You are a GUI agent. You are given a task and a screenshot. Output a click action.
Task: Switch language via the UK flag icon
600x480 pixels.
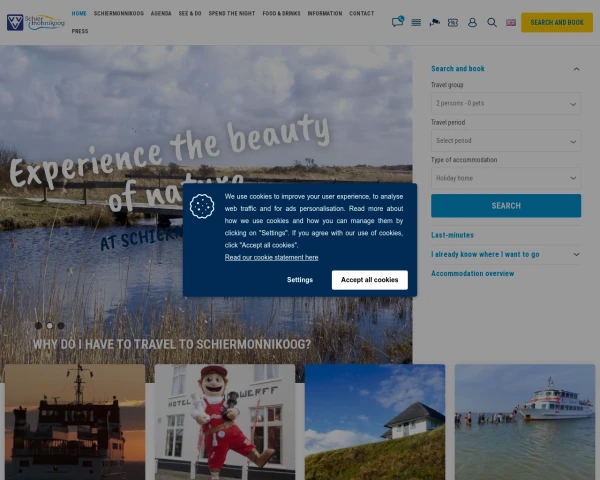pyautogui.click(x=511, y=23)
